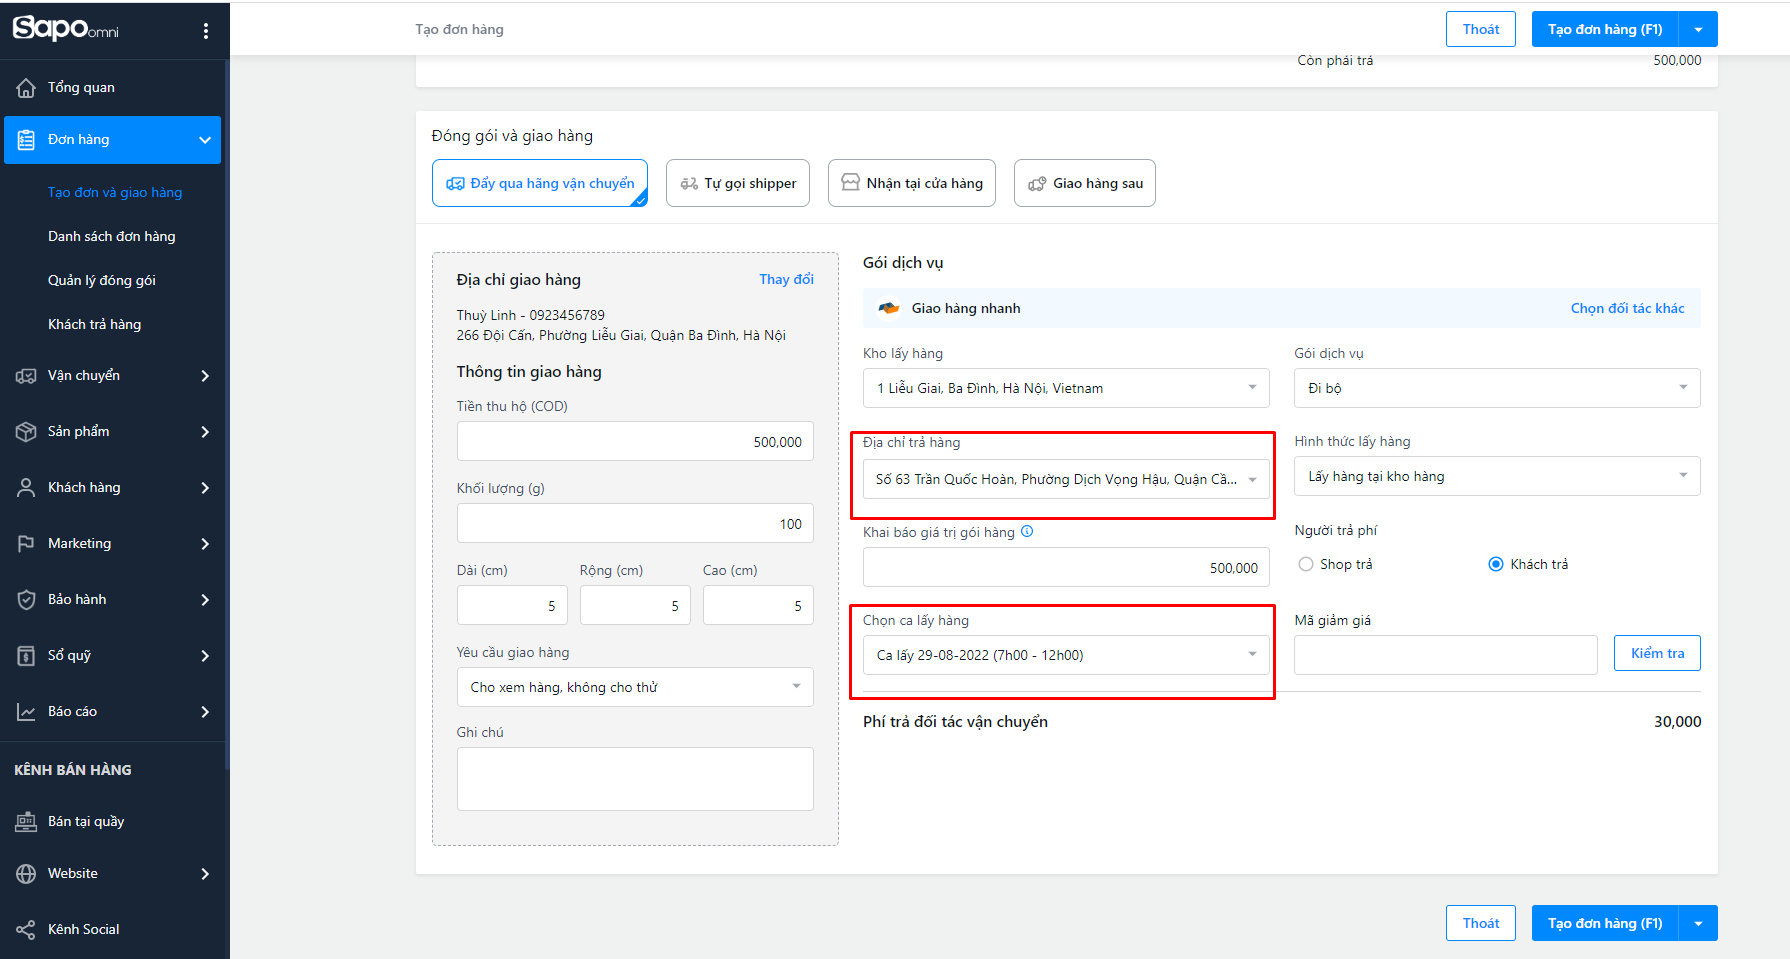Click the Tổng quan home icon
The width and height of the screenshot is (1790, 959).
pos(26,88)
